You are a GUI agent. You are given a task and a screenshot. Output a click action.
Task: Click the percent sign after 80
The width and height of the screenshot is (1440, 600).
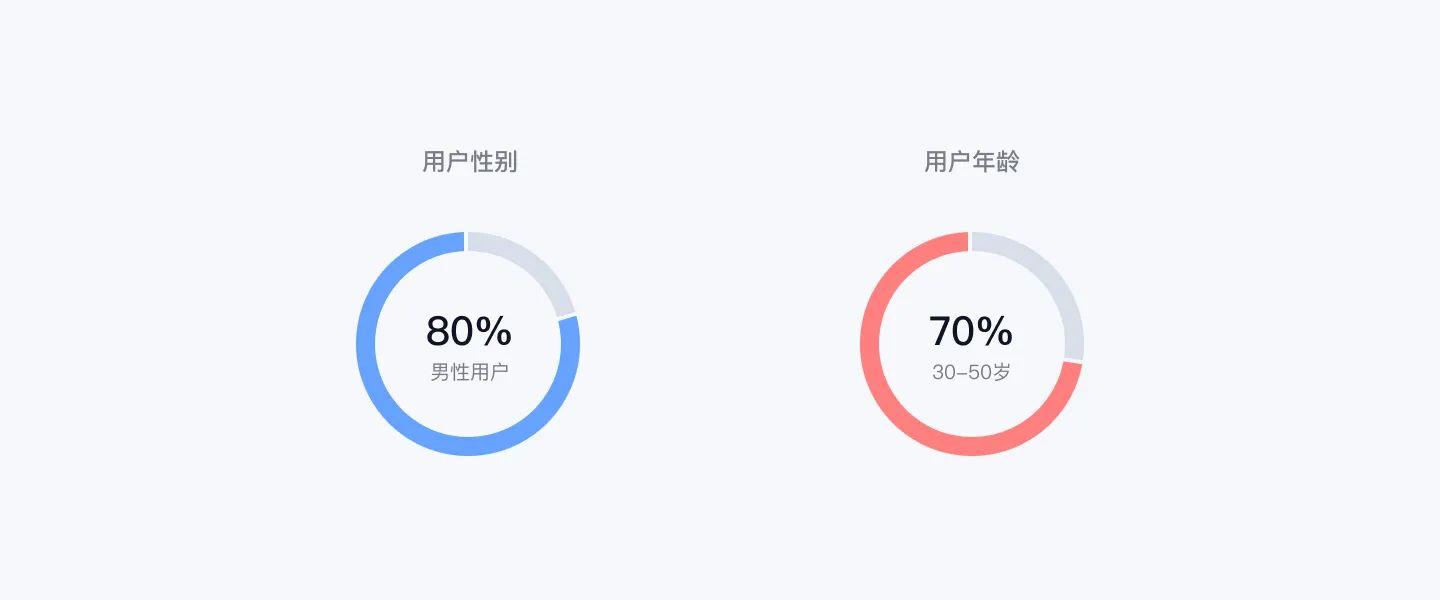pos(494,331)
